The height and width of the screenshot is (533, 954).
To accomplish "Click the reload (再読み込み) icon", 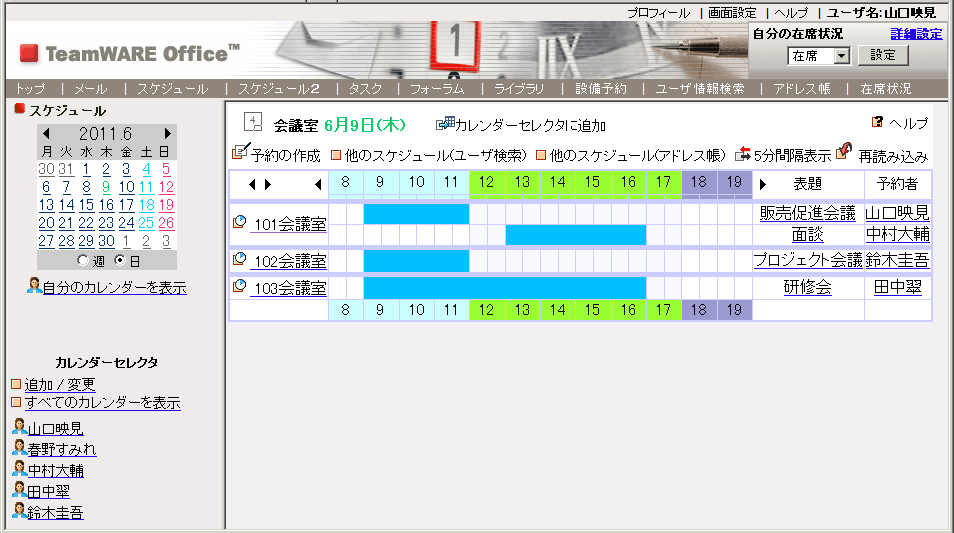I will click(845, 153).
